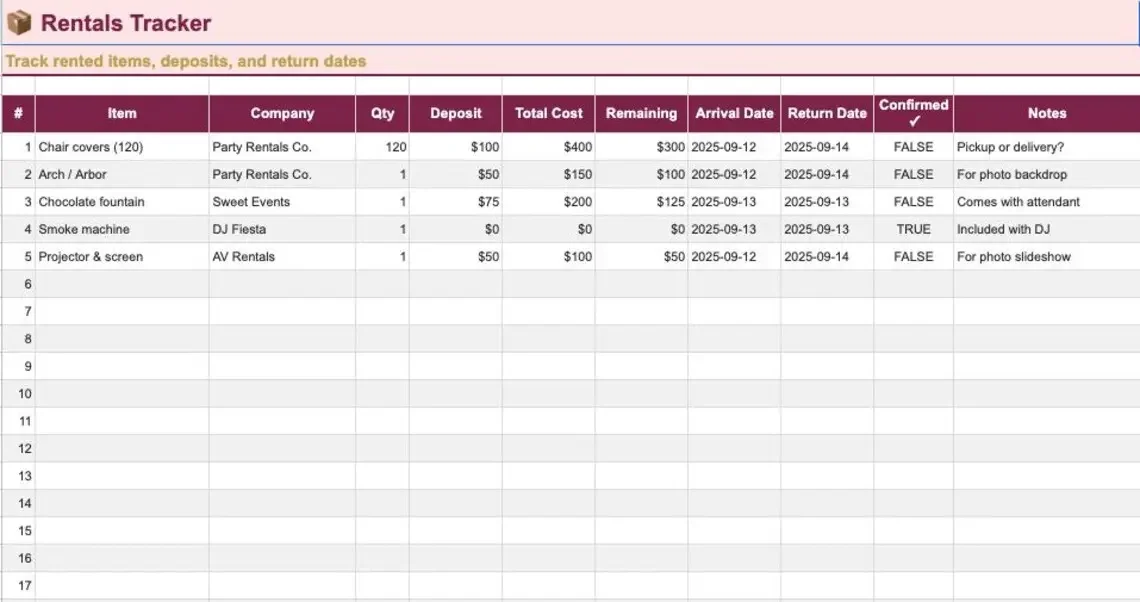Click the Notes column header

pyautogui.click(x=1047, y=113)
